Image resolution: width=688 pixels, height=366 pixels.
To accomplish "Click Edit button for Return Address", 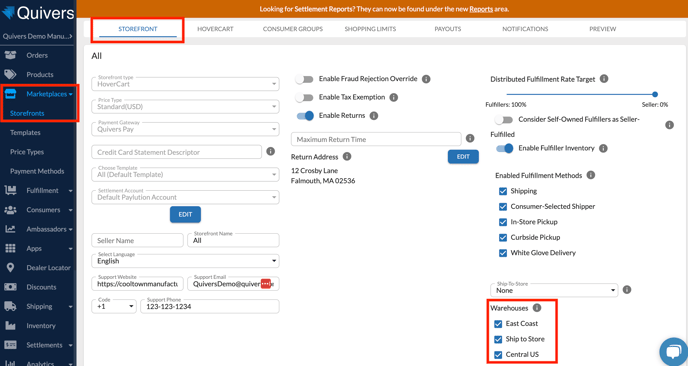I will click(x=463, y=156).
